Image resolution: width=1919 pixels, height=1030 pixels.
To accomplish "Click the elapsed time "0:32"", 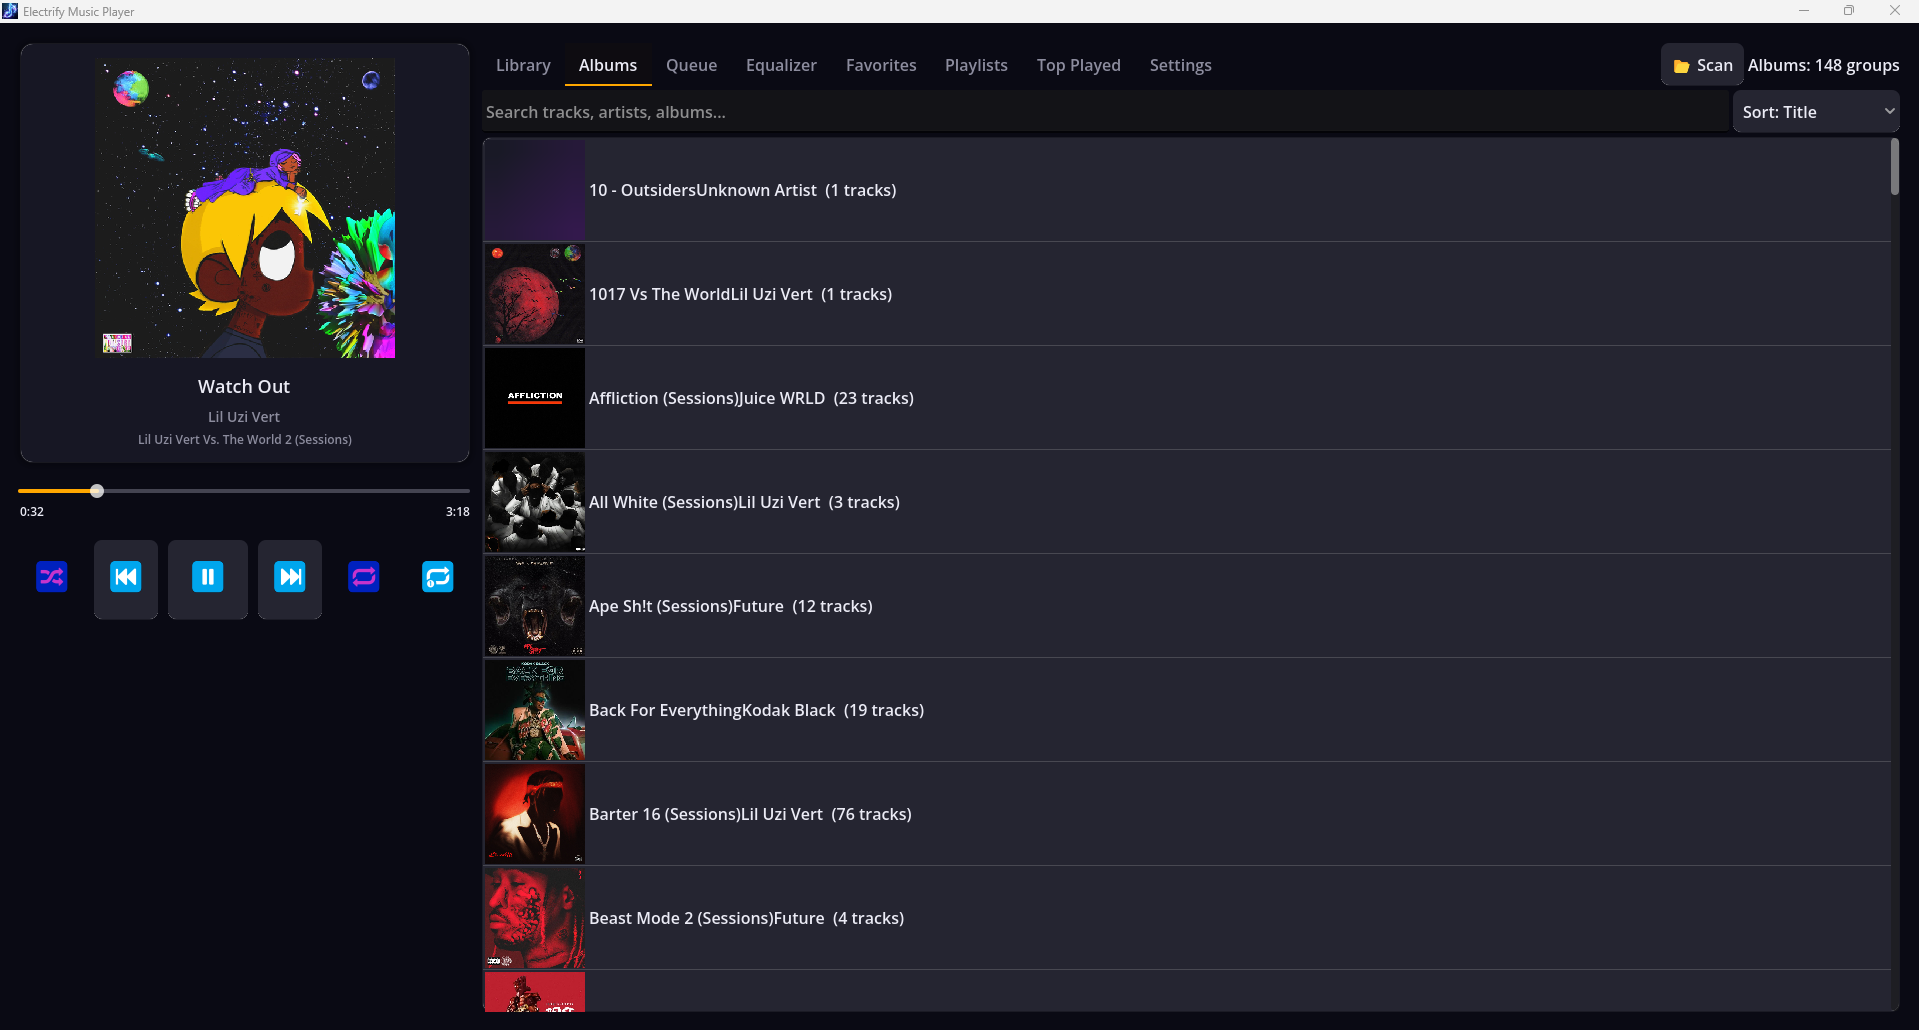I will click(x=32, y=512).
